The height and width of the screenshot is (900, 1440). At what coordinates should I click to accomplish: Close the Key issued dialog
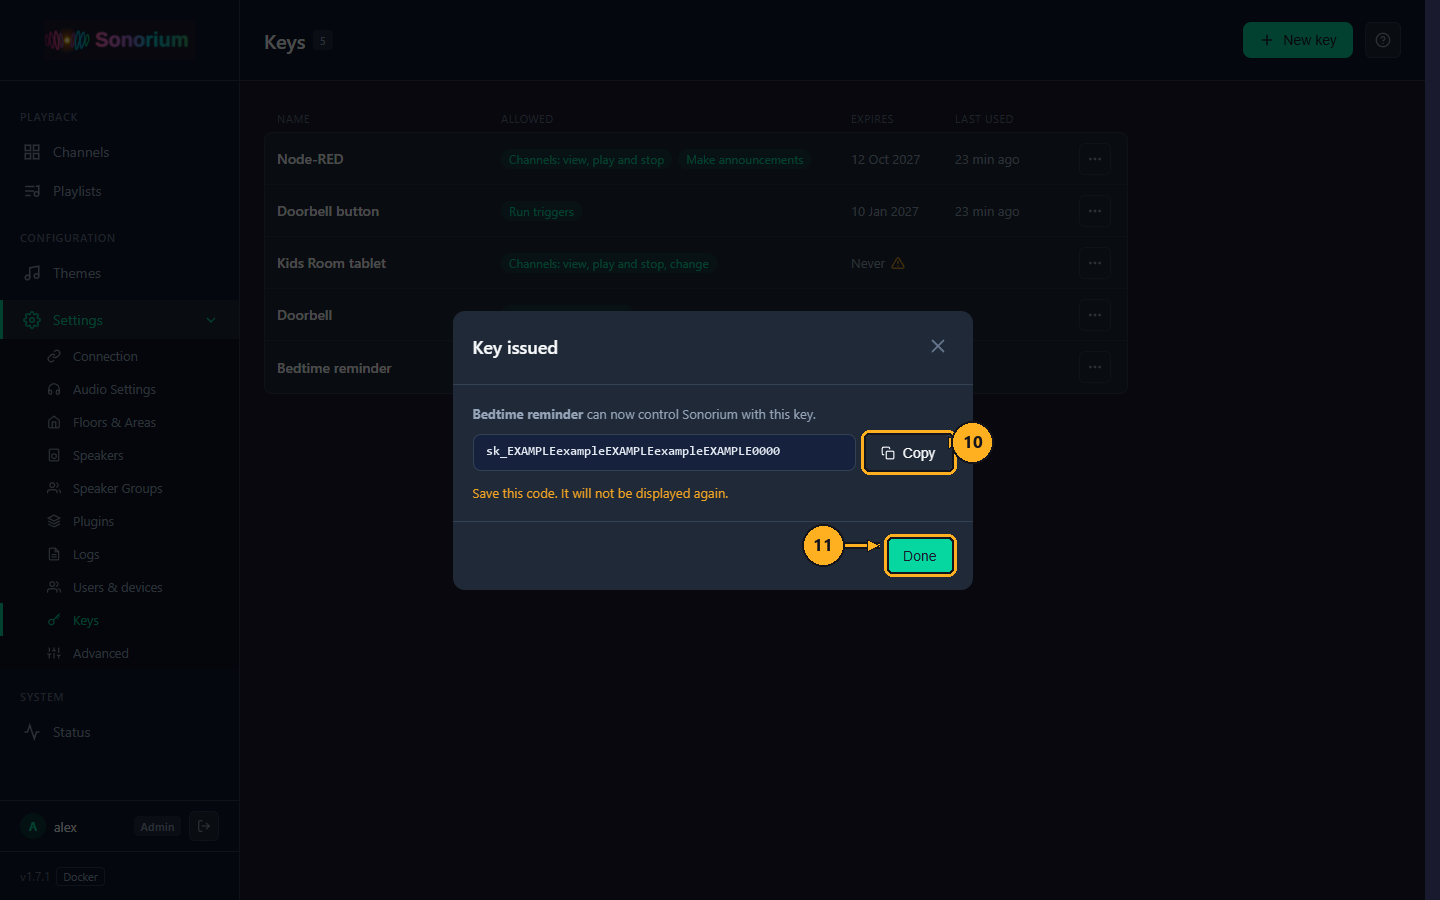point(937,346)
